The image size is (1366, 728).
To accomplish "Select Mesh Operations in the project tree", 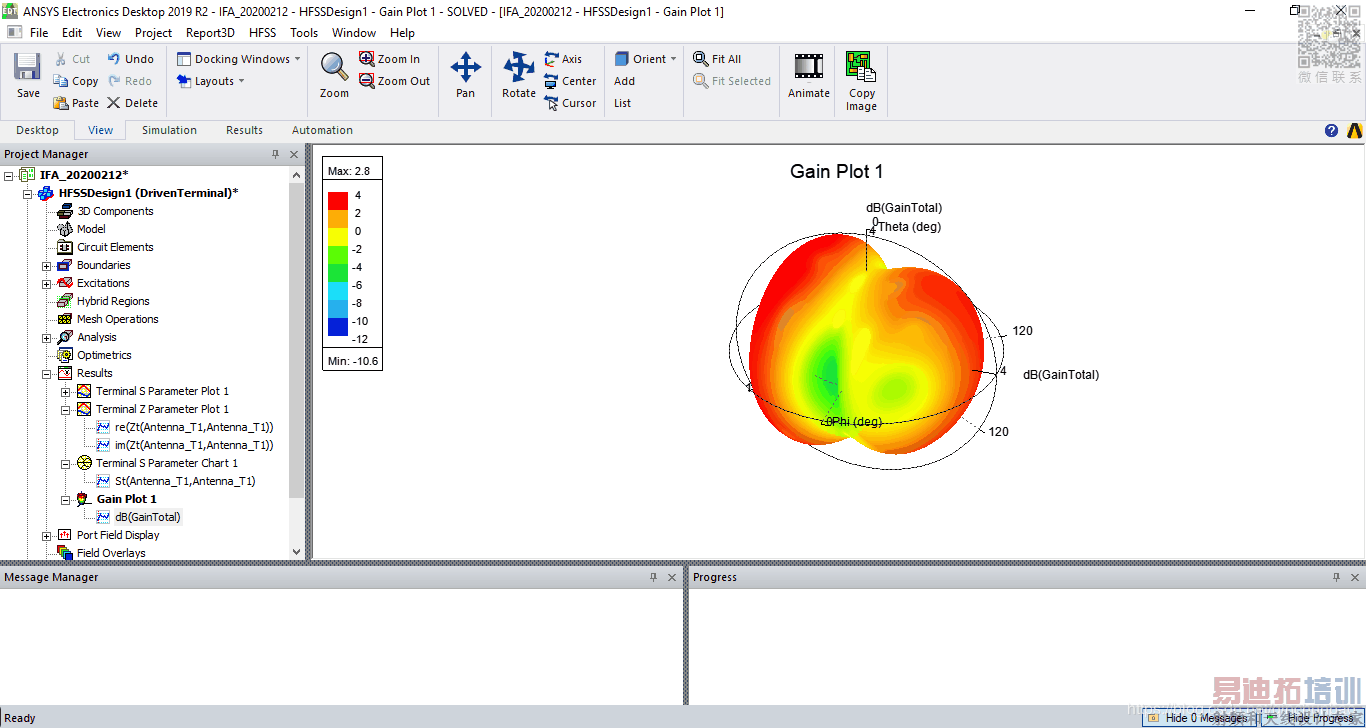I will pyautogui.click(x=118, y=319).
